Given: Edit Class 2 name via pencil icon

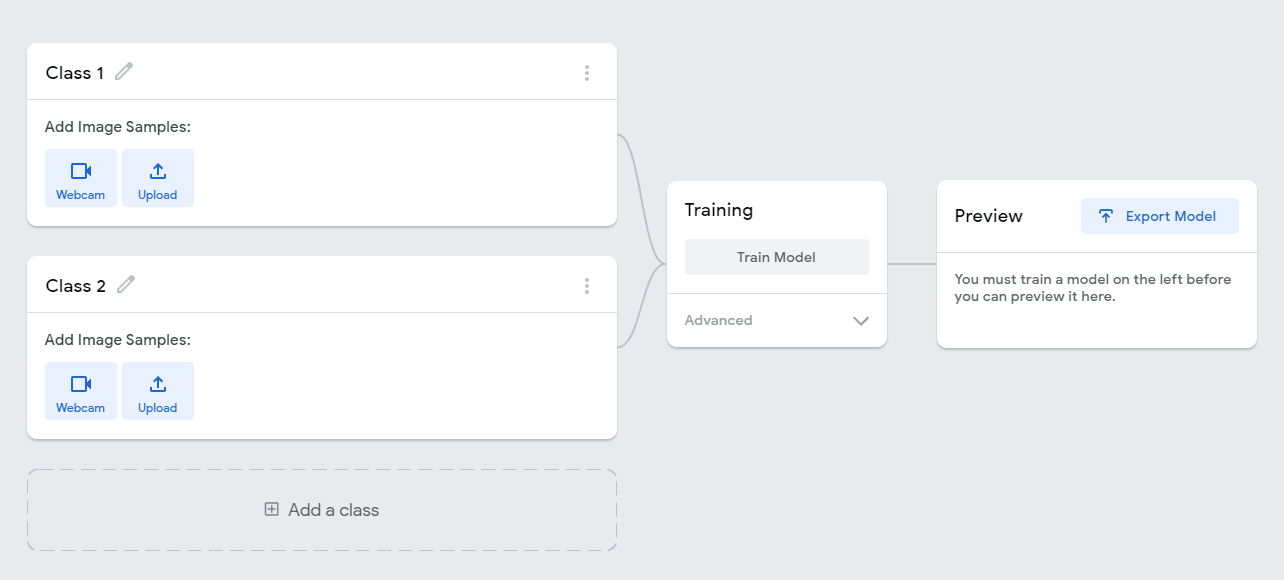Looking at the screenshot, I should 125,285.
